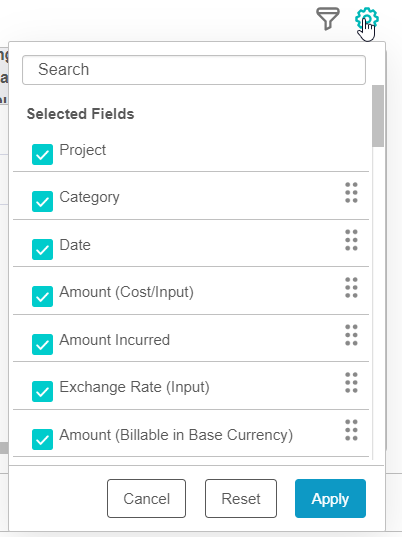The height and width of the screenshot is (537, 402).
Task: Click the field list vertical scrollbar thumb
Action: [x=378, y=116]
